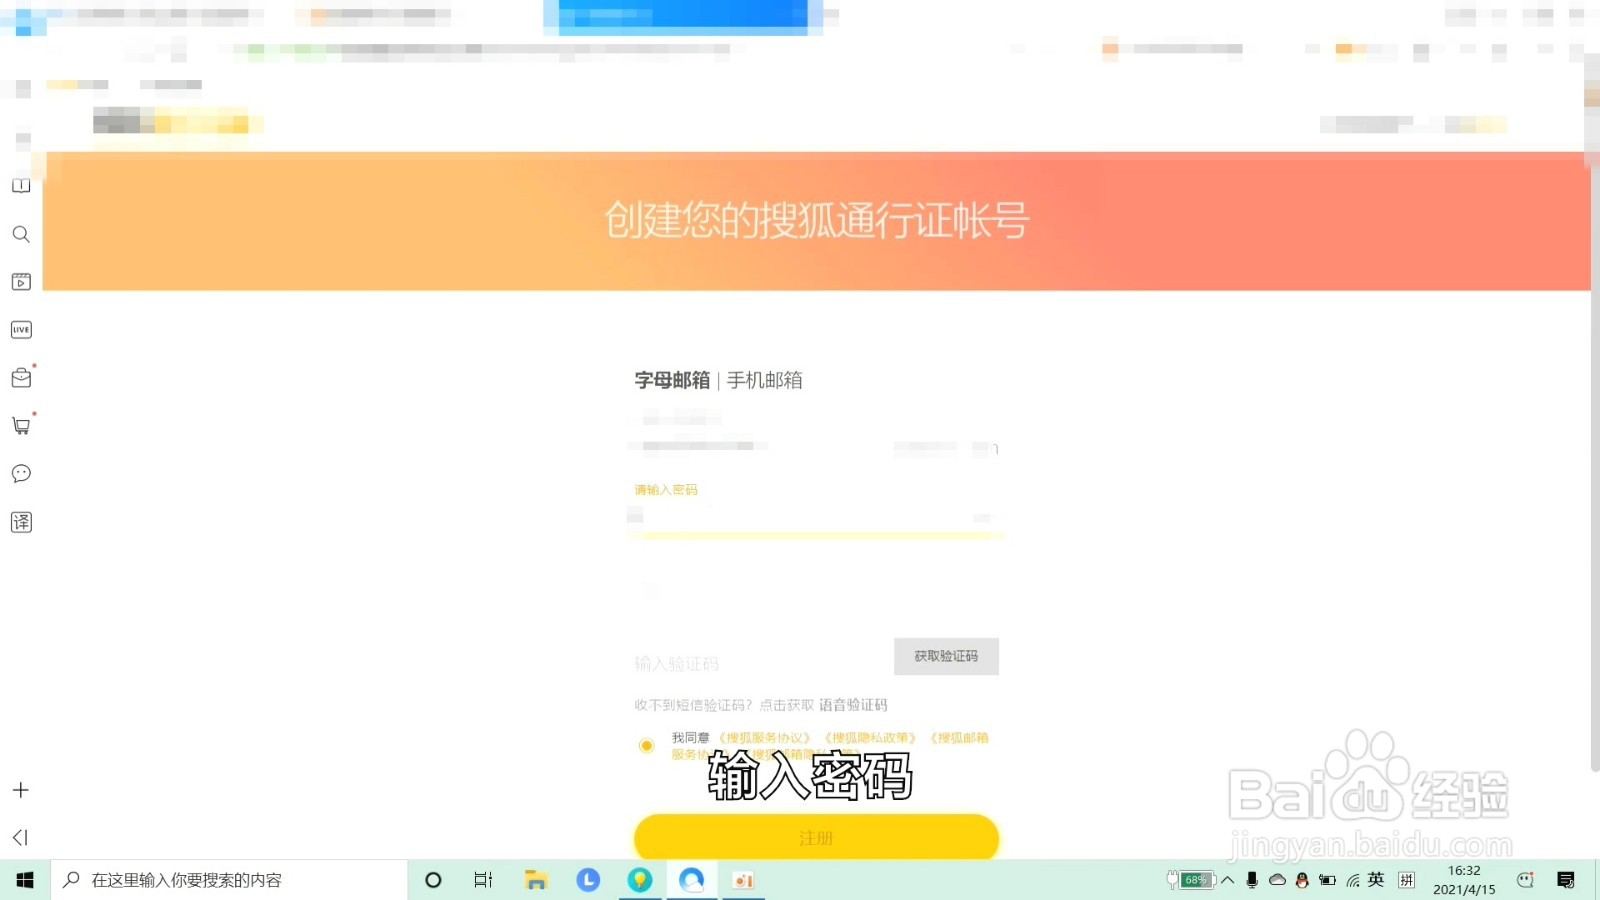The image size is (1600, 900).
Task: Open the translate (译) tool in the sidebar
Action: [21, 521]
